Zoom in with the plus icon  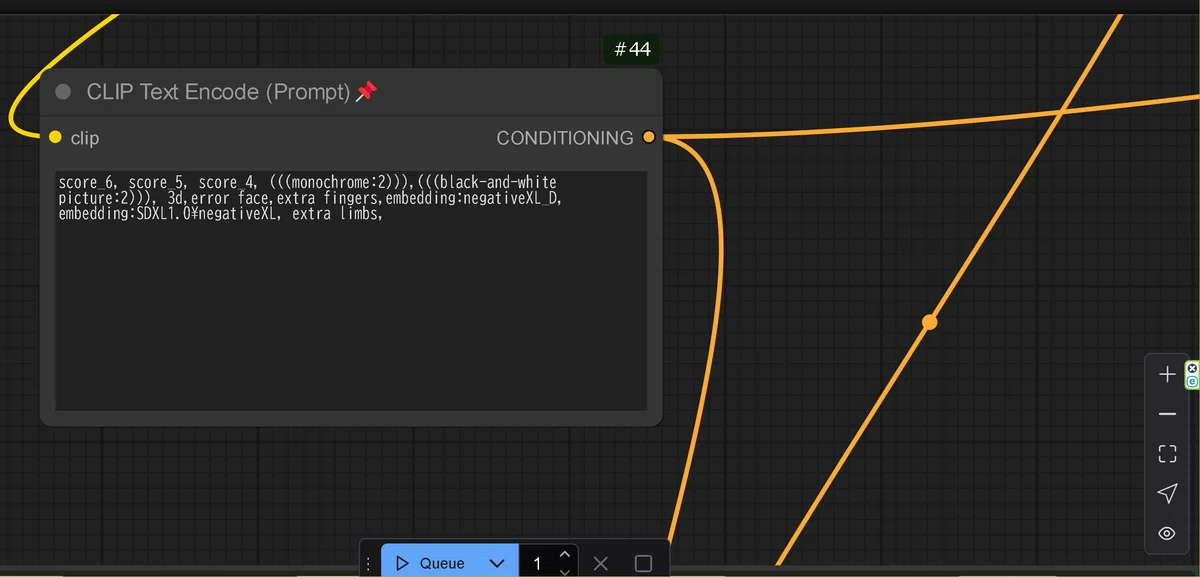point(1167,374)
